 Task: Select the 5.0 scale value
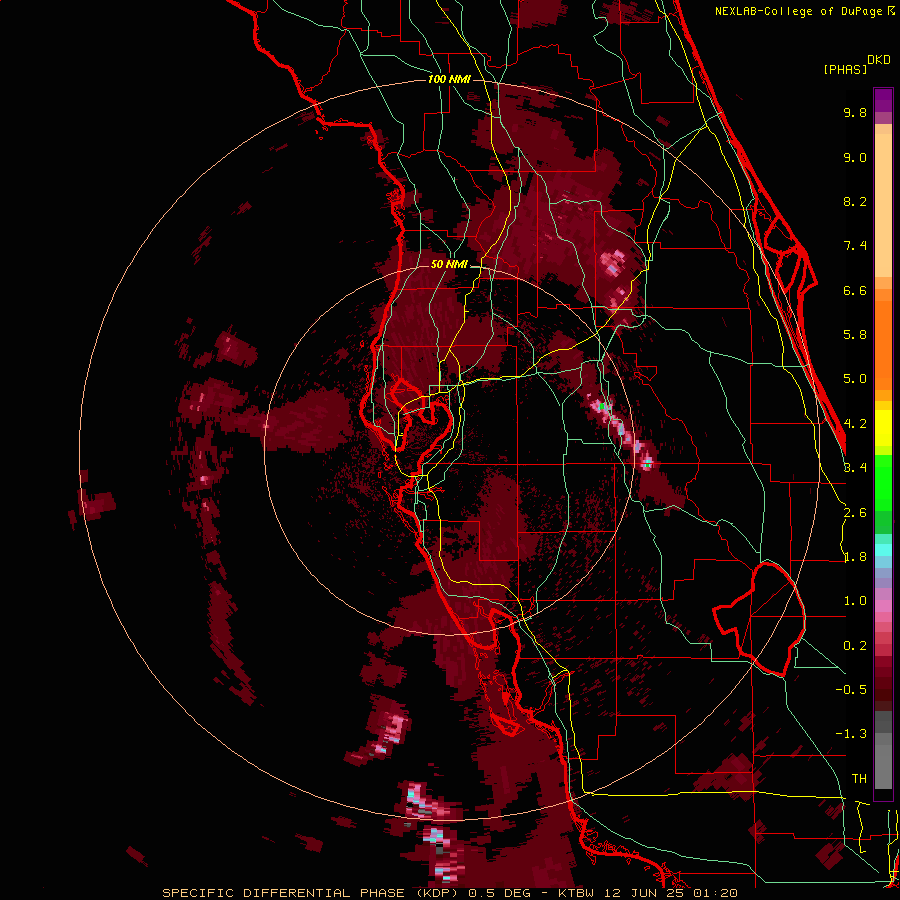click(x=855, y=379)
